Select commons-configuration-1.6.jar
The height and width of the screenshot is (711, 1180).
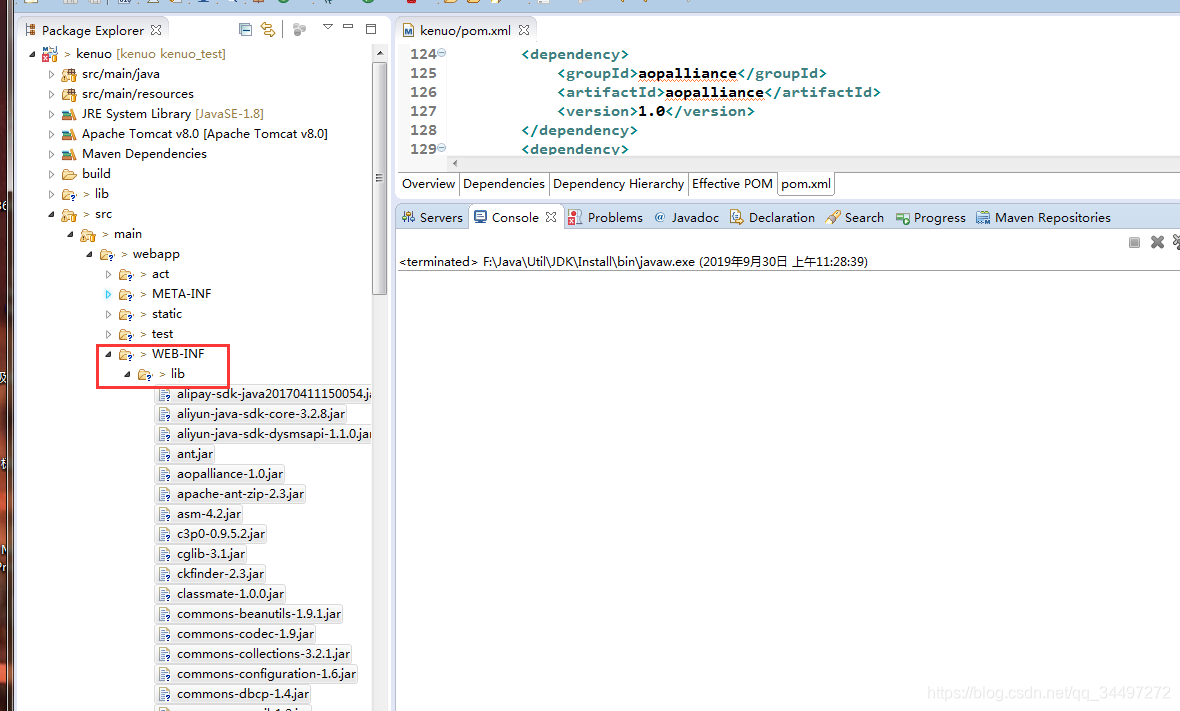tap(257, 673)
